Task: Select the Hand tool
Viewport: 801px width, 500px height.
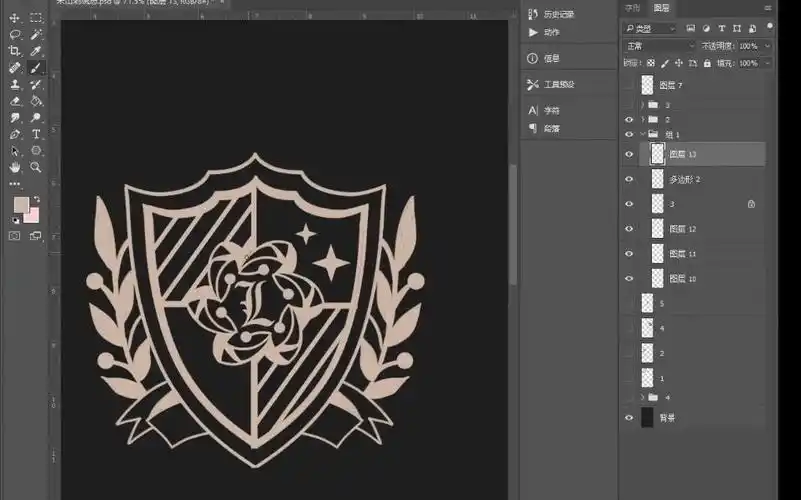Action: click(x=14, y=167)
